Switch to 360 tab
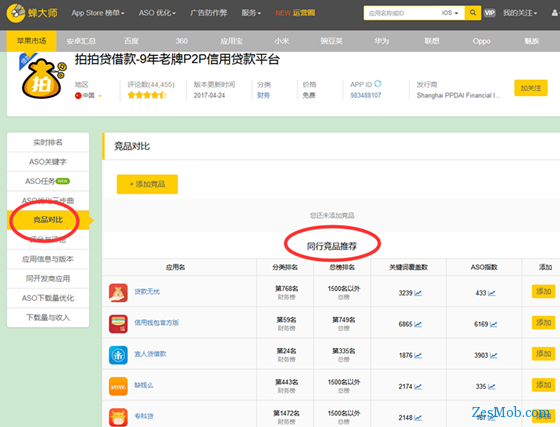Screen dimensions: 560x427 coord(181,41)
